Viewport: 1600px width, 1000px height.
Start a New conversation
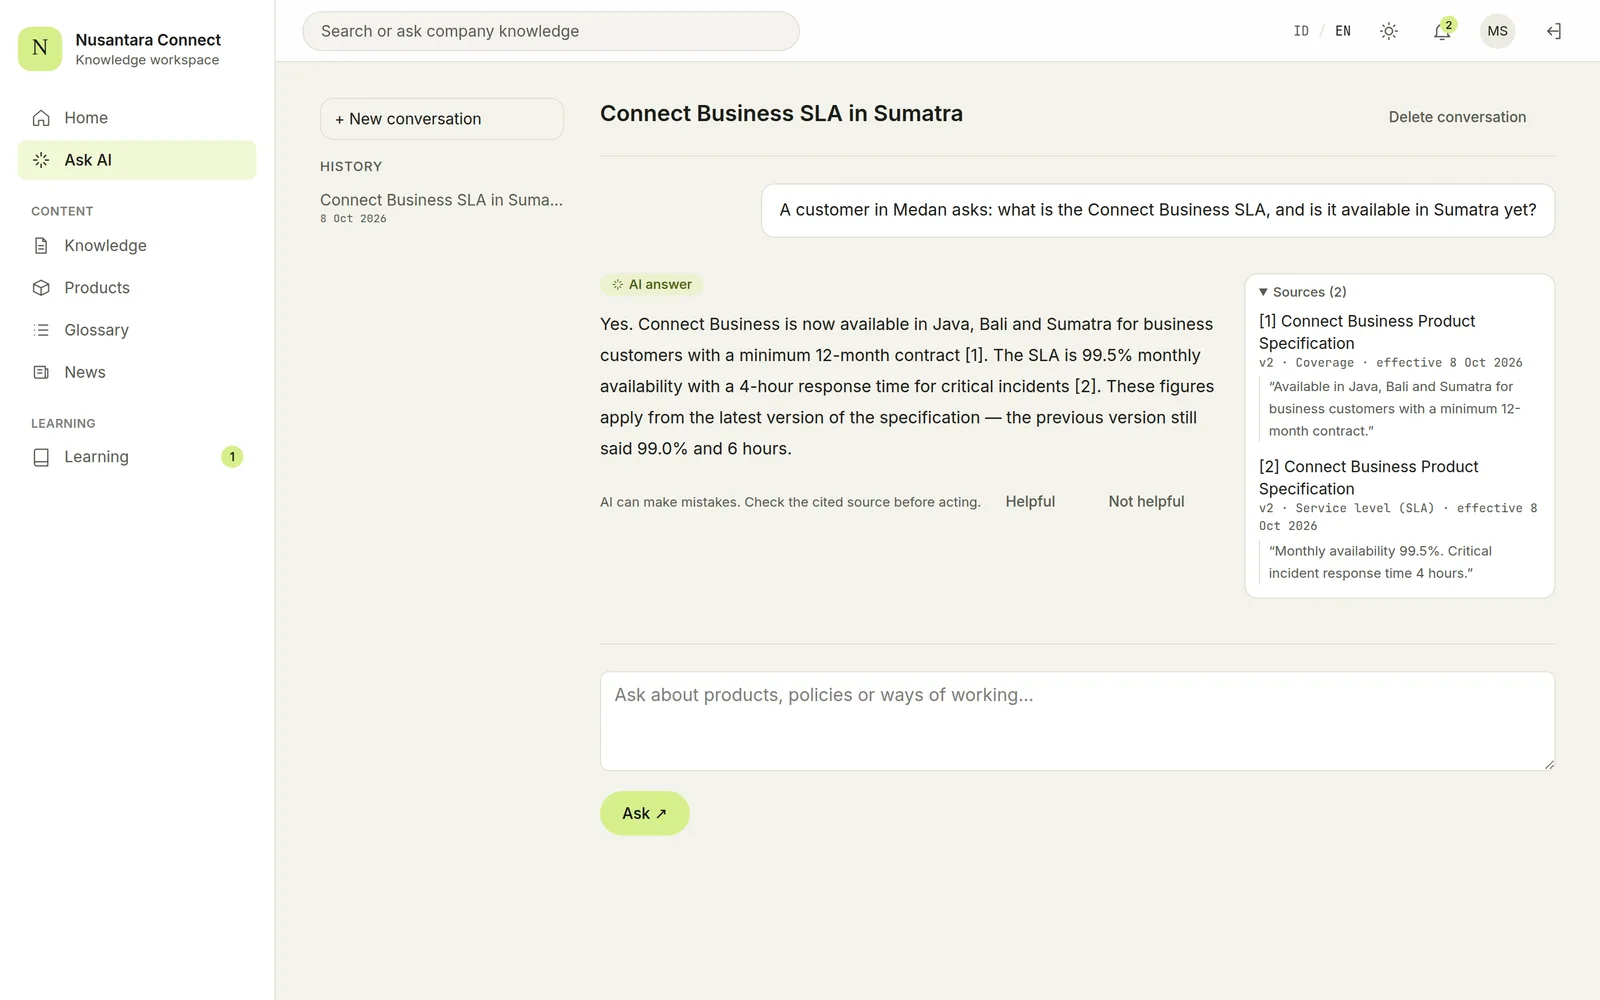coord(442,119)
